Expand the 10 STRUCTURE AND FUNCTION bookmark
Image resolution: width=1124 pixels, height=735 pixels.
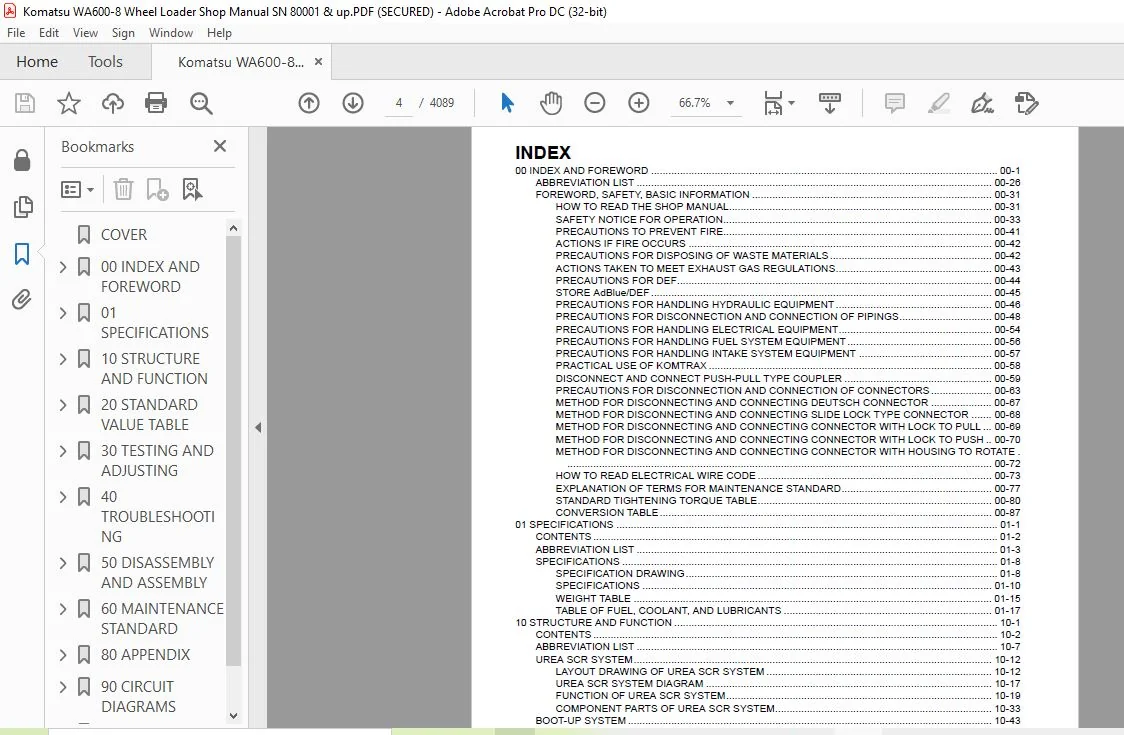(x=63, y=359)
